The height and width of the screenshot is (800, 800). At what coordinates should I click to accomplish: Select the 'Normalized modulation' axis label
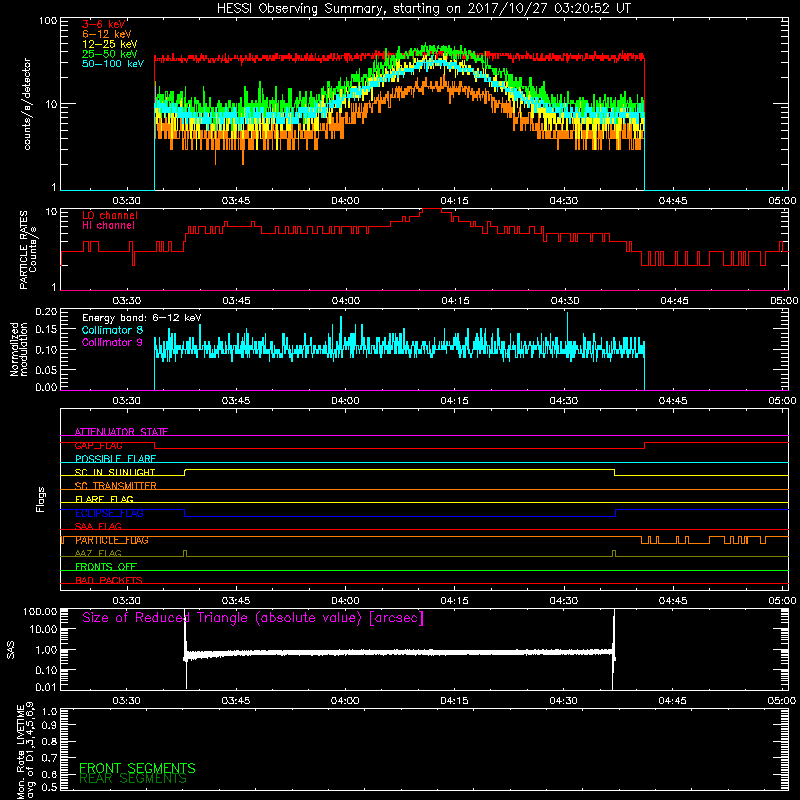coord(18,349)
